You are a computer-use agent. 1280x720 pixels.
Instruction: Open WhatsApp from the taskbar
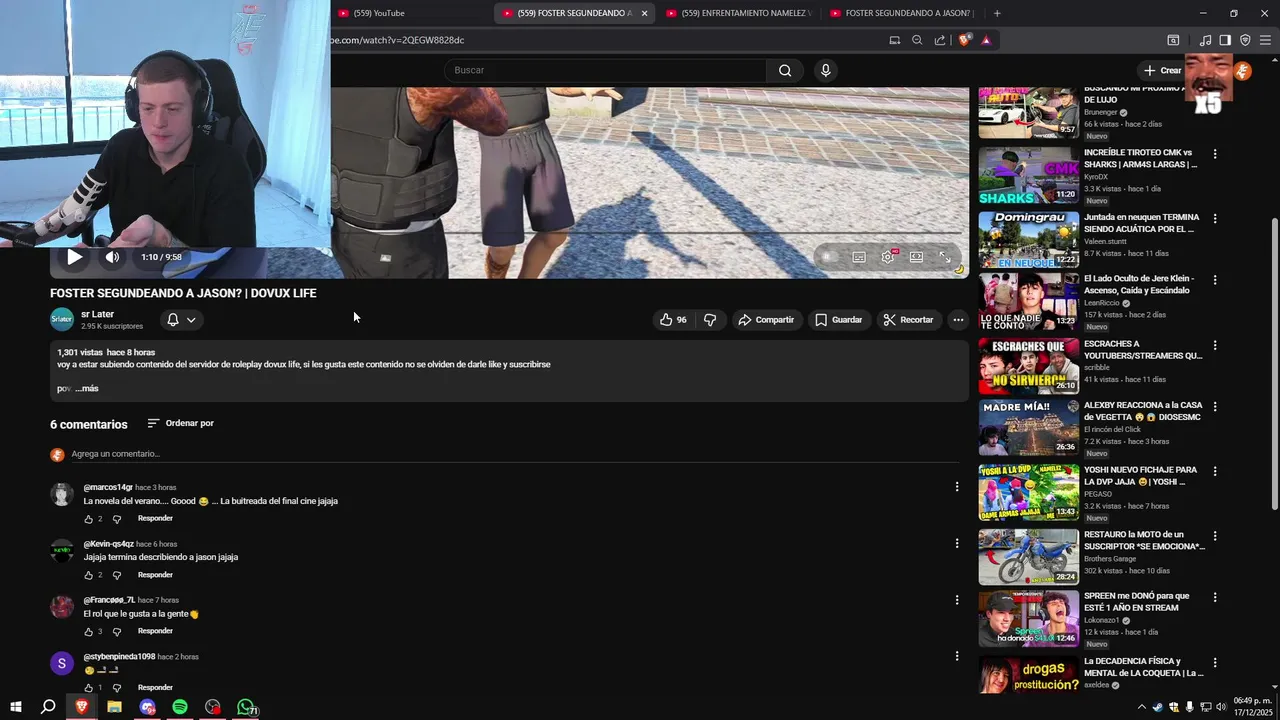246,706
